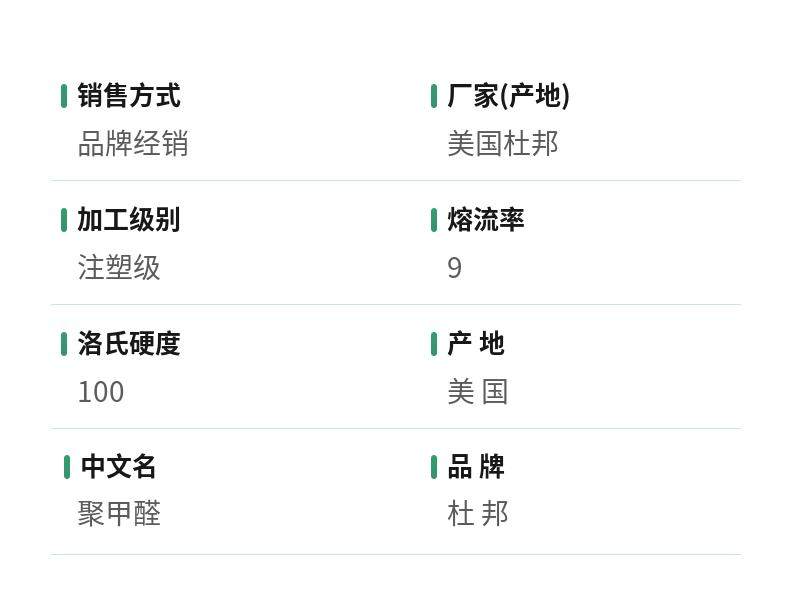The height and width of the screenshot is (600, 790).
Task: Select the melt flow value 9
Action: click(x=454, y=268)
